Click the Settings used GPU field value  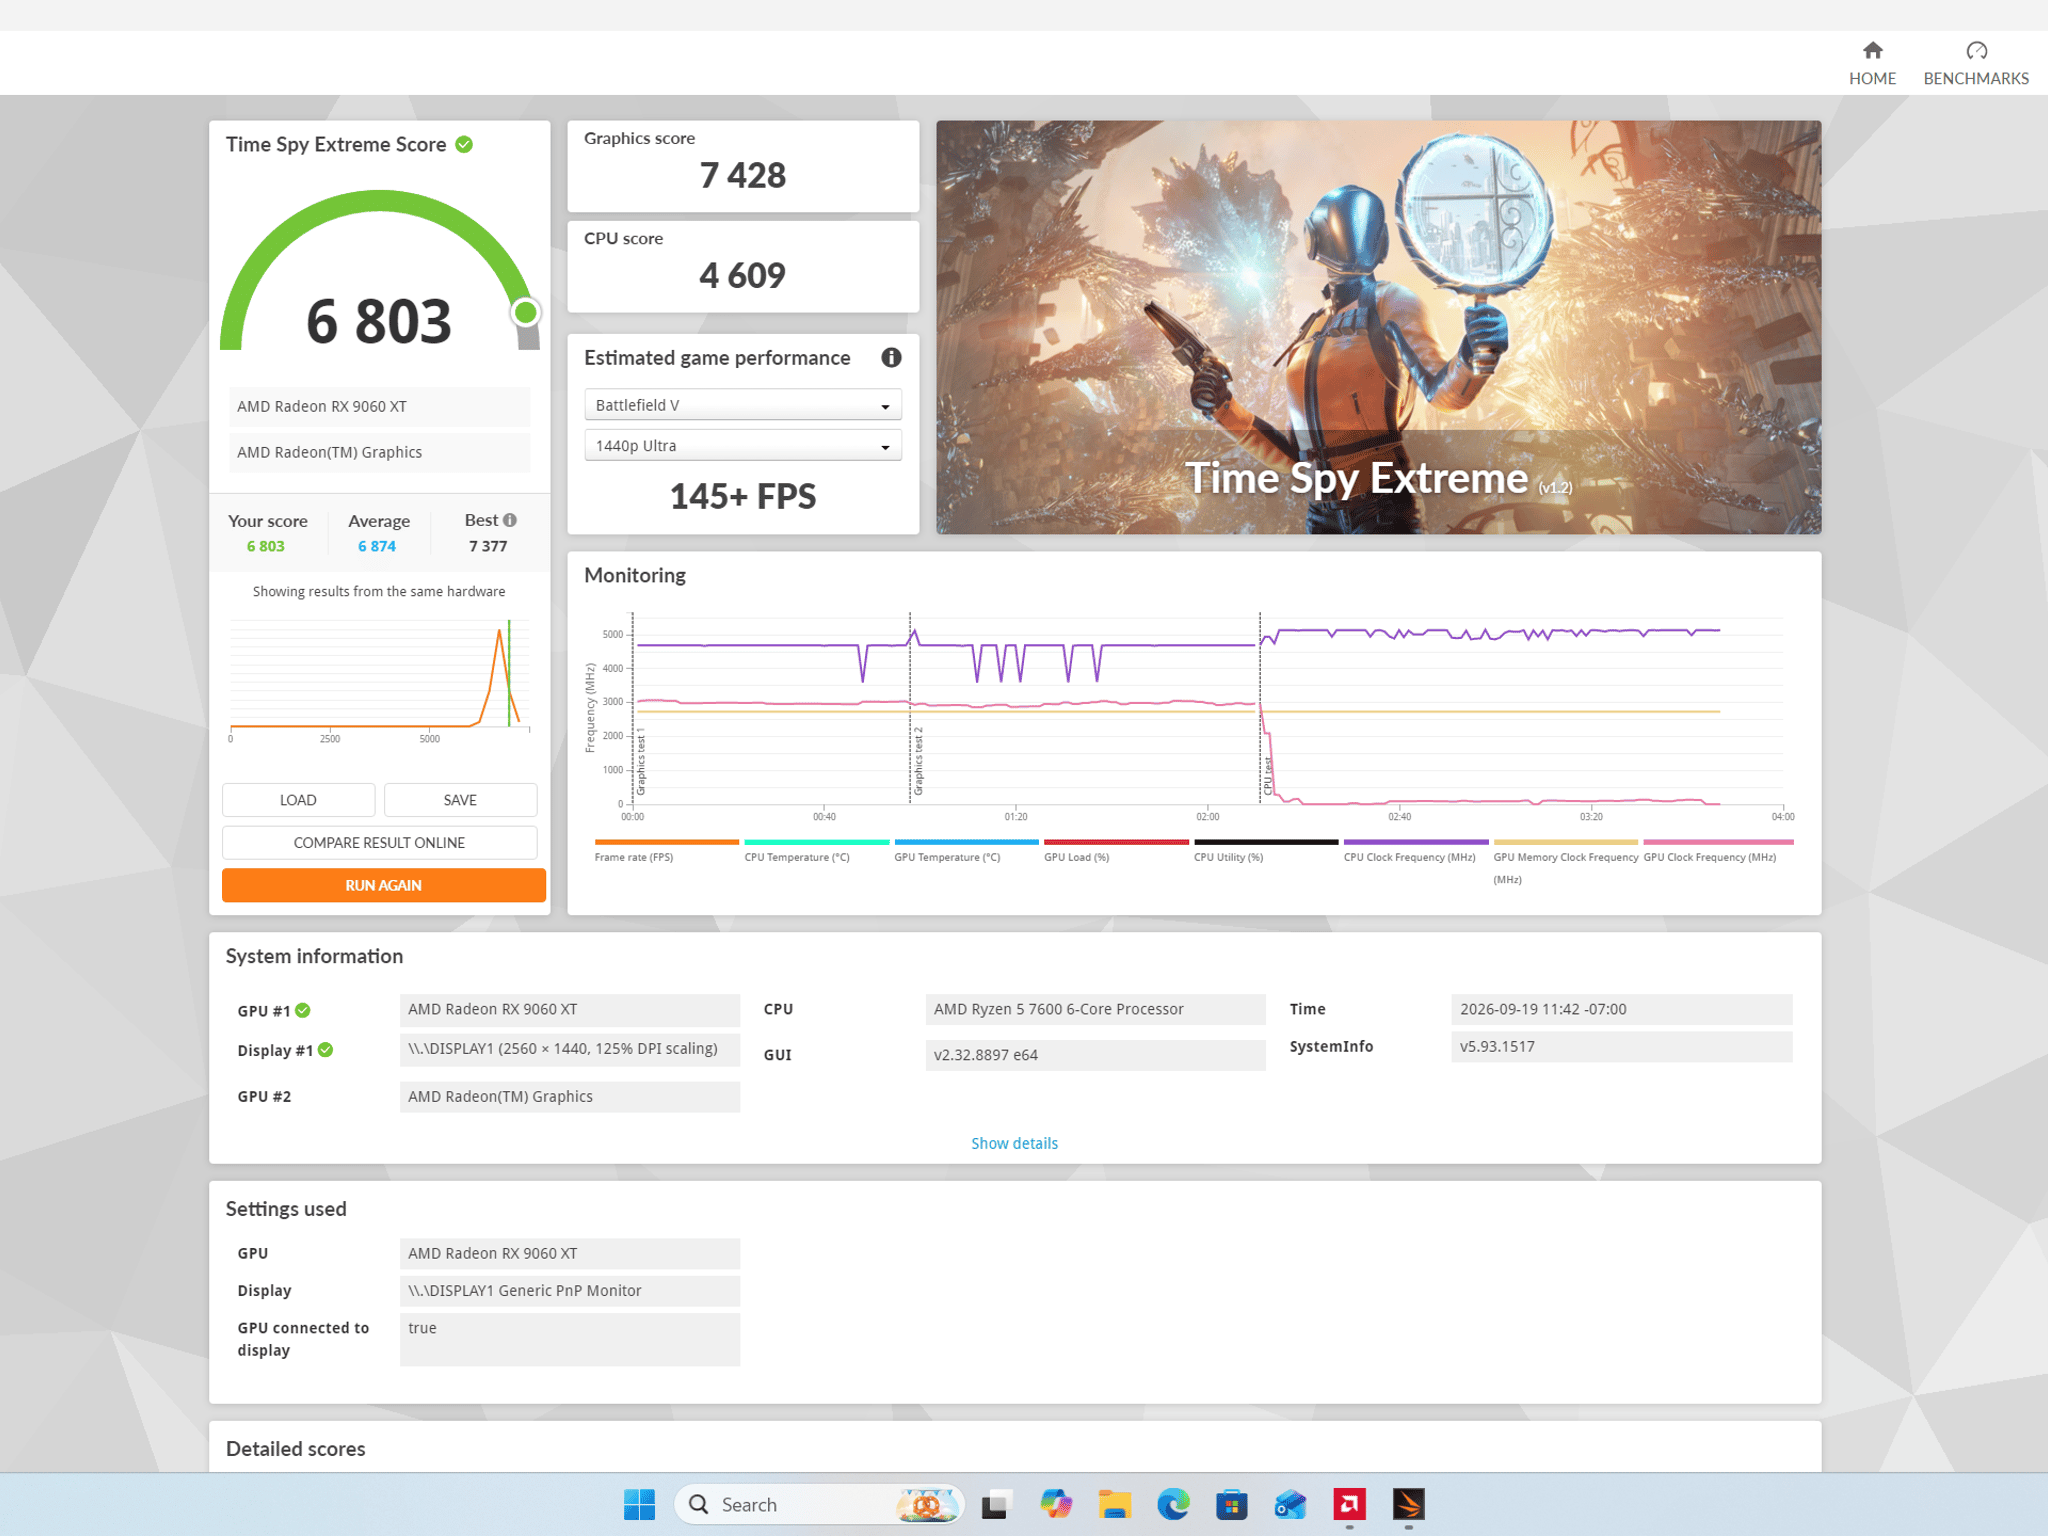570,1254
